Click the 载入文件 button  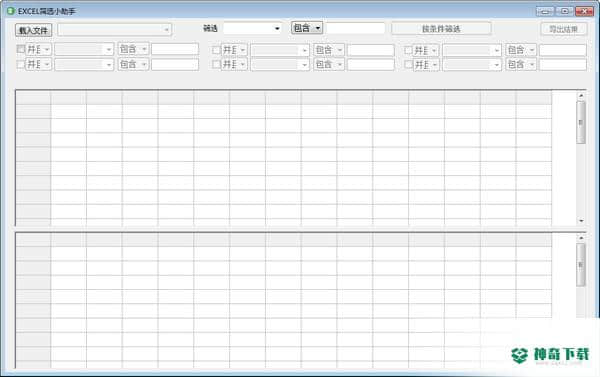(x=34, y=30)
